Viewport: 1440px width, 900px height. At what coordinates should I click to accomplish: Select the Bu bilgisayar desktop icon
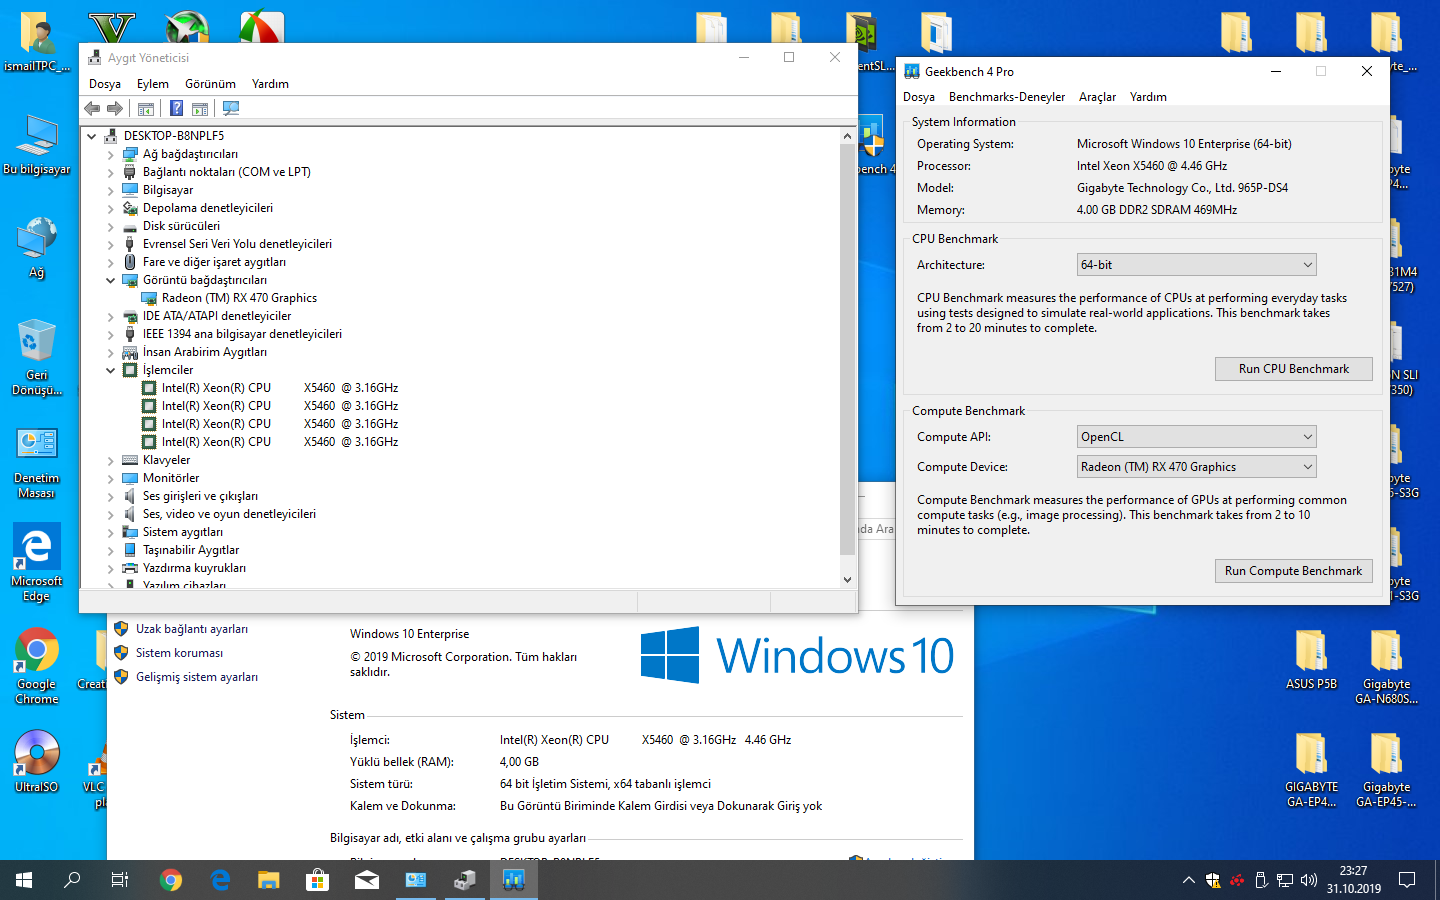(37, 146)
